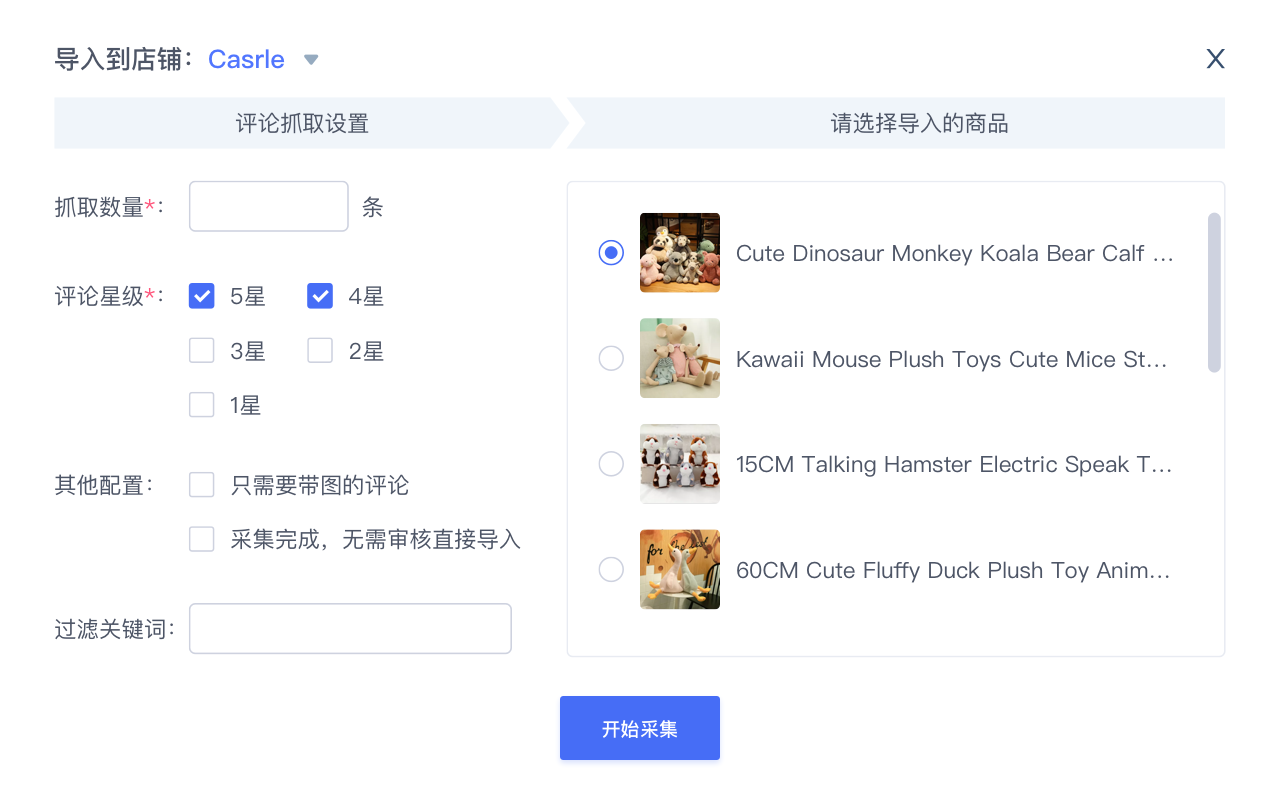Enable 只需要带图的评论 option
Screen dimensions: 1280x800
201,484
